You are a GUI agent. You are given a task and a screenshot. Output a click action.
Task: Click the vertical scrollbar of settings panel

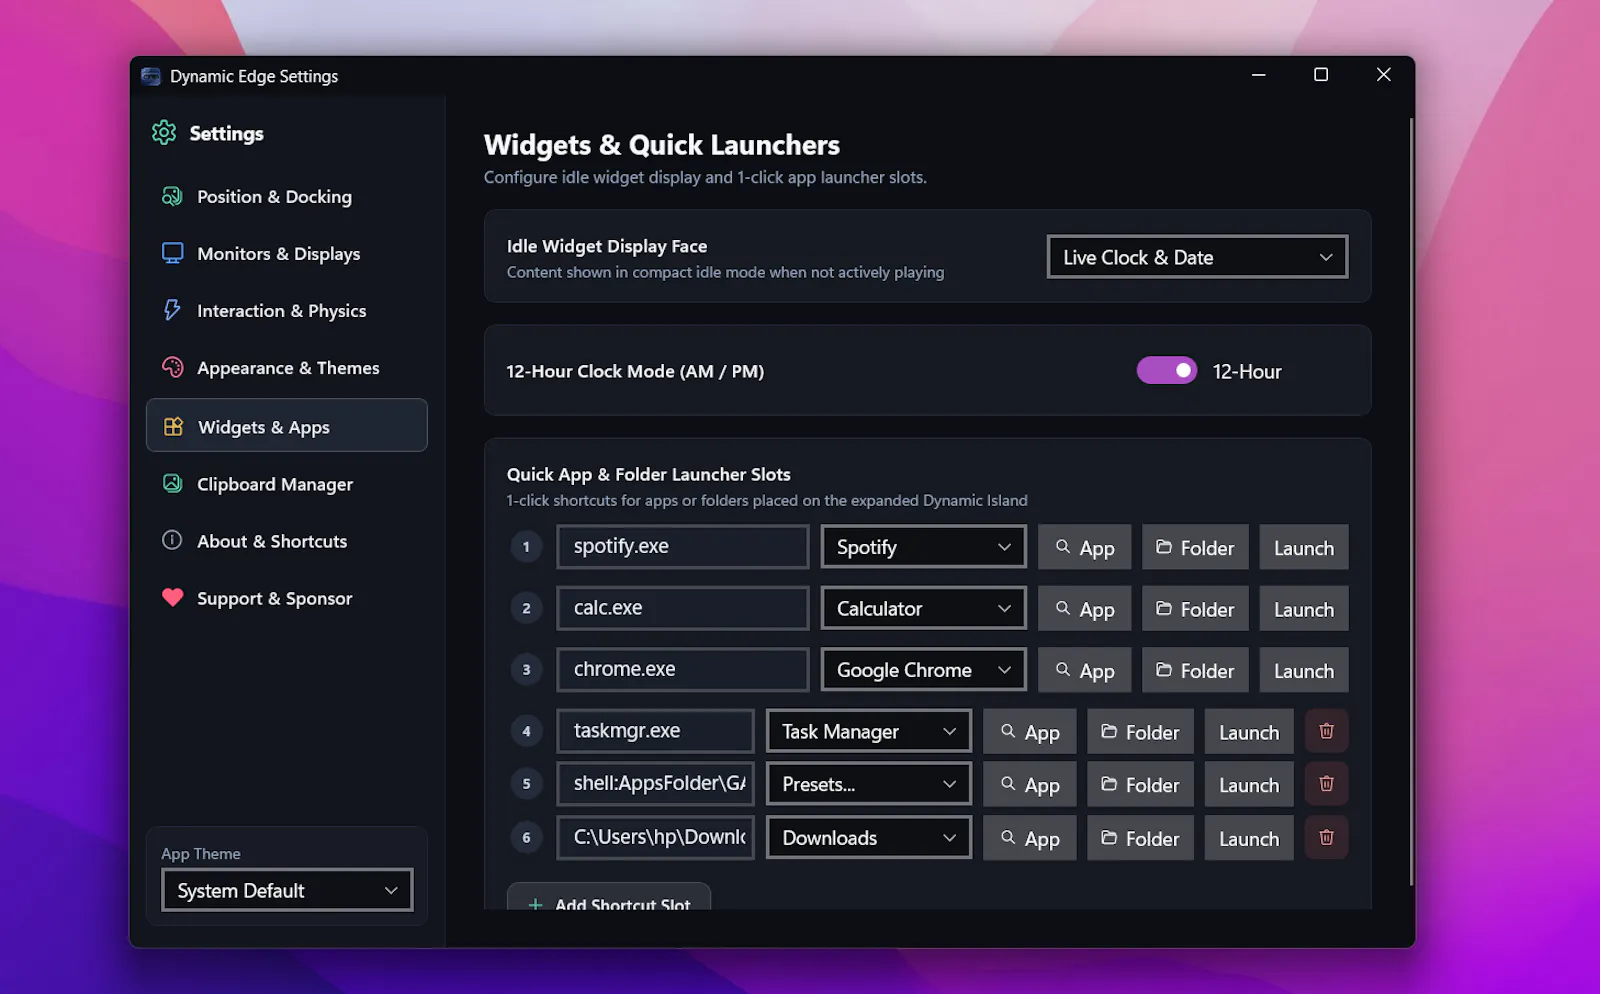pos(1411,500)
